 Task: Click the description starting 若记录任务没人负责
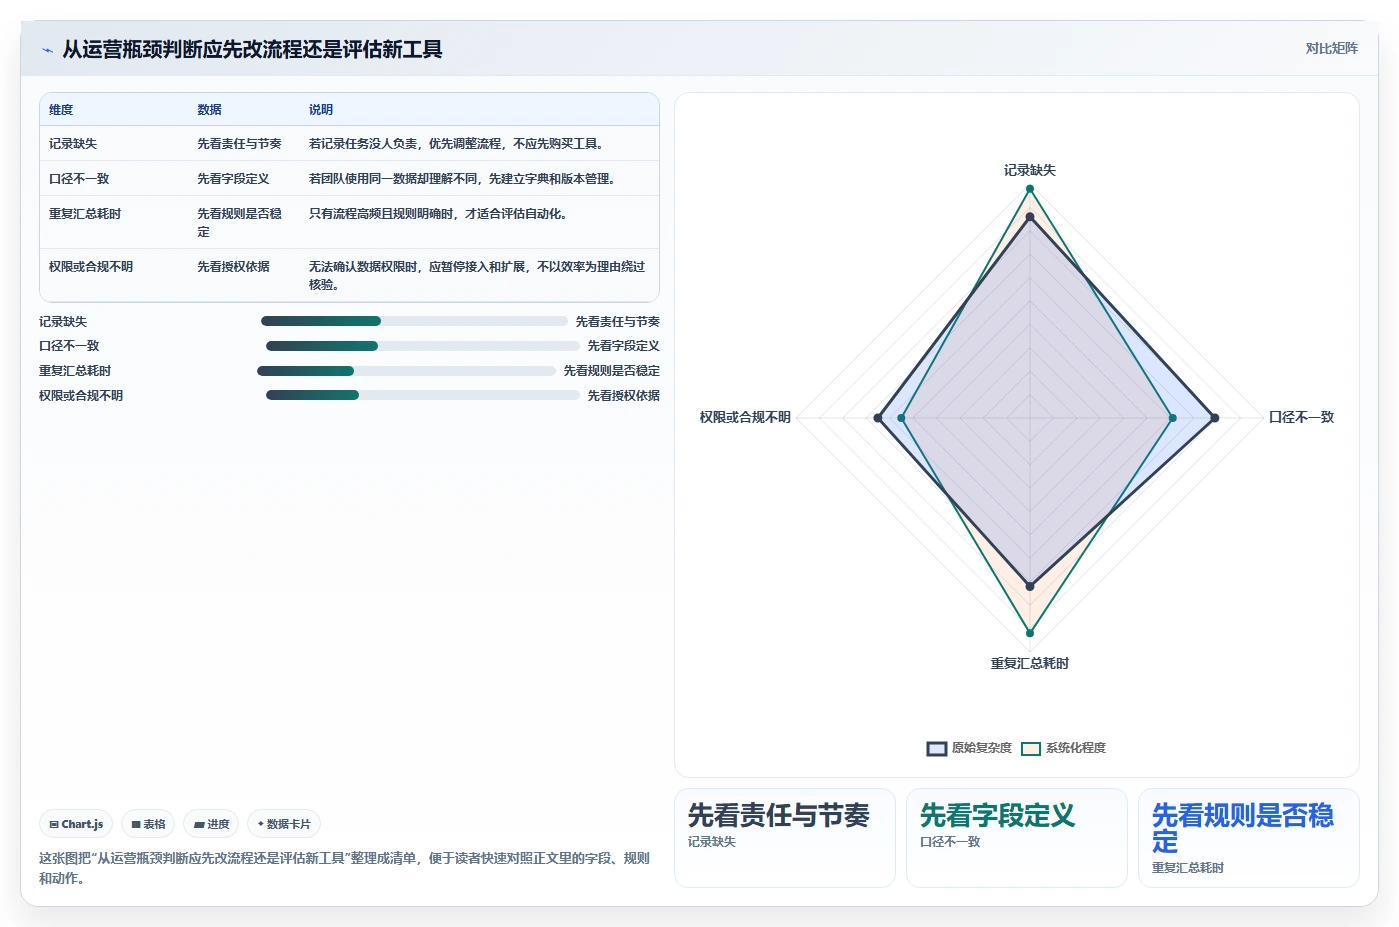coord(457,144)
